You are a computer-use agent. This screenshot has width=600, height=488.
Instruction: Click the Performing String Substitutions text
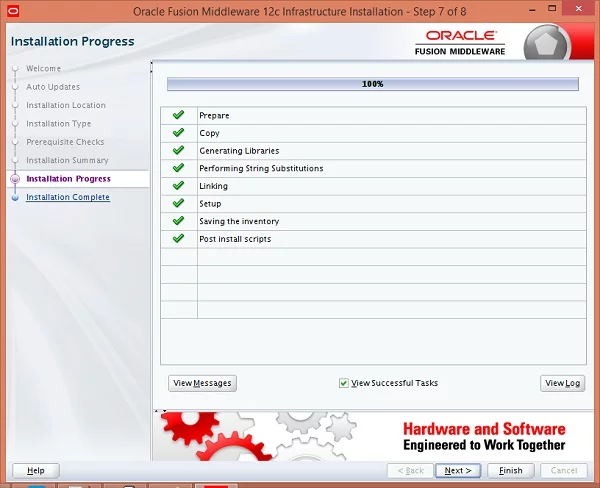(x=261, y=168)
